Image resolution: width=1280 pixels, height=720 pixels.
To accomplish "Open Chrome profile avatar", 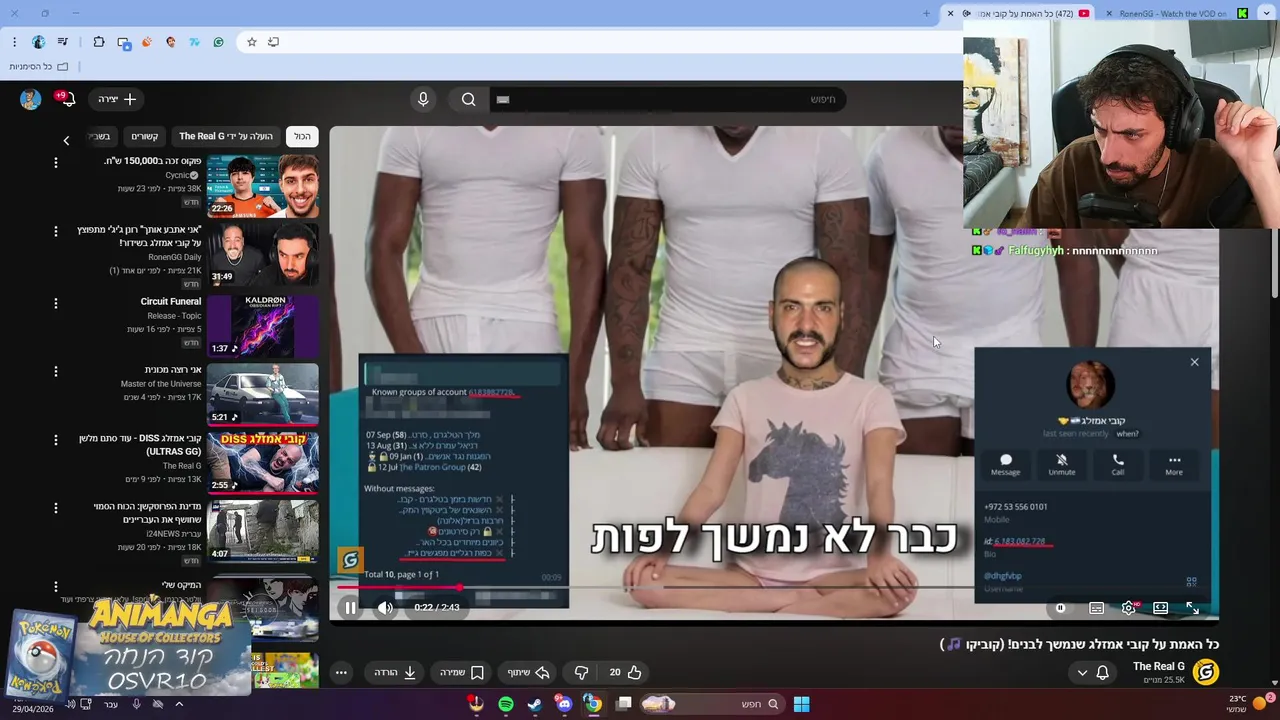I will (39, 42).
